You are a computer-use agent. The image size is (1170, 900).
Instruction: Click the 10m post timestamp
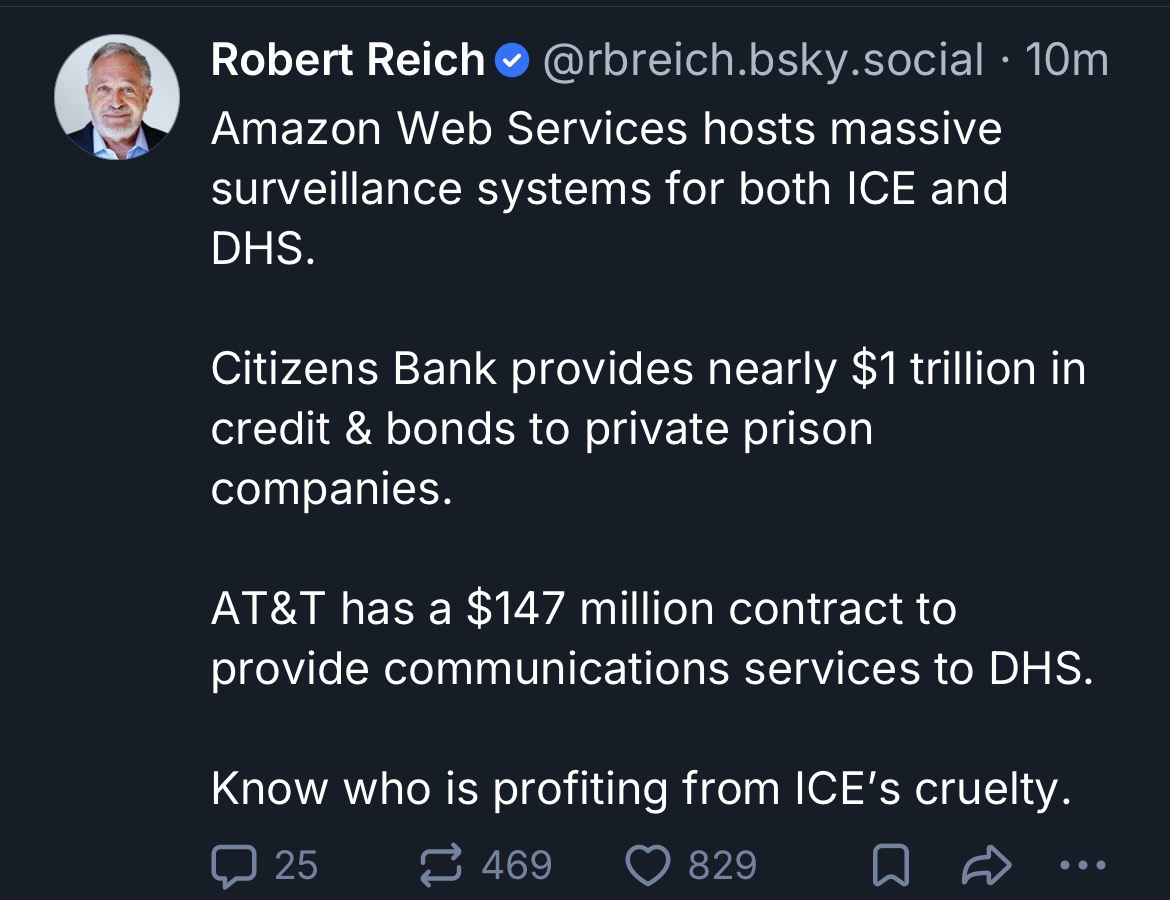pyautogui.click(x=1066, y=61)
